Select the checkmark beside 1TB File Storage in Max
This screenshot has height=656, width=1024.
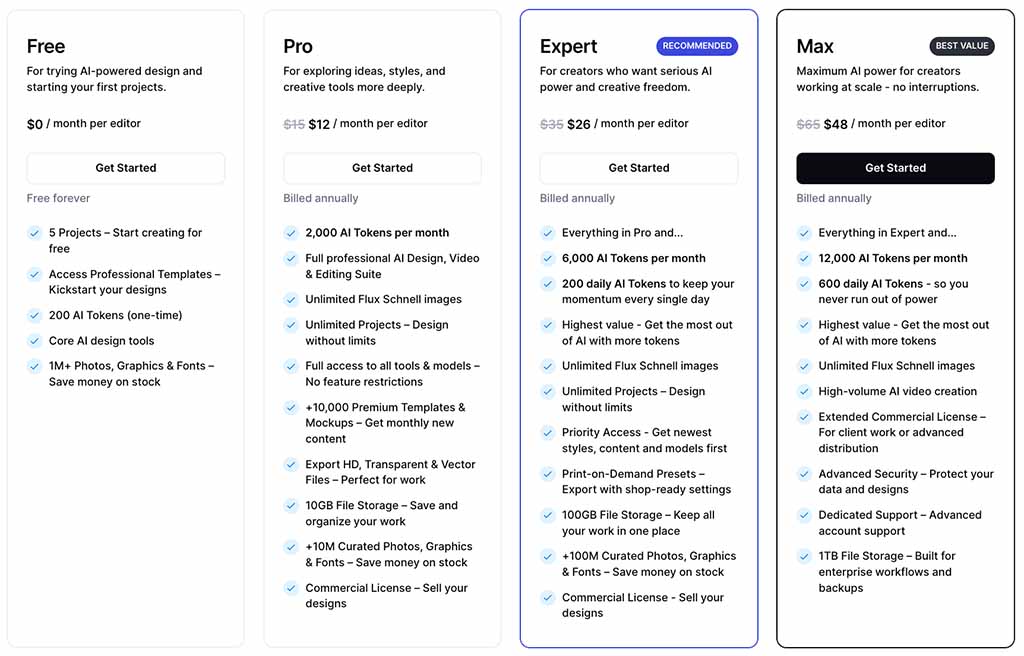pos(805,557)
